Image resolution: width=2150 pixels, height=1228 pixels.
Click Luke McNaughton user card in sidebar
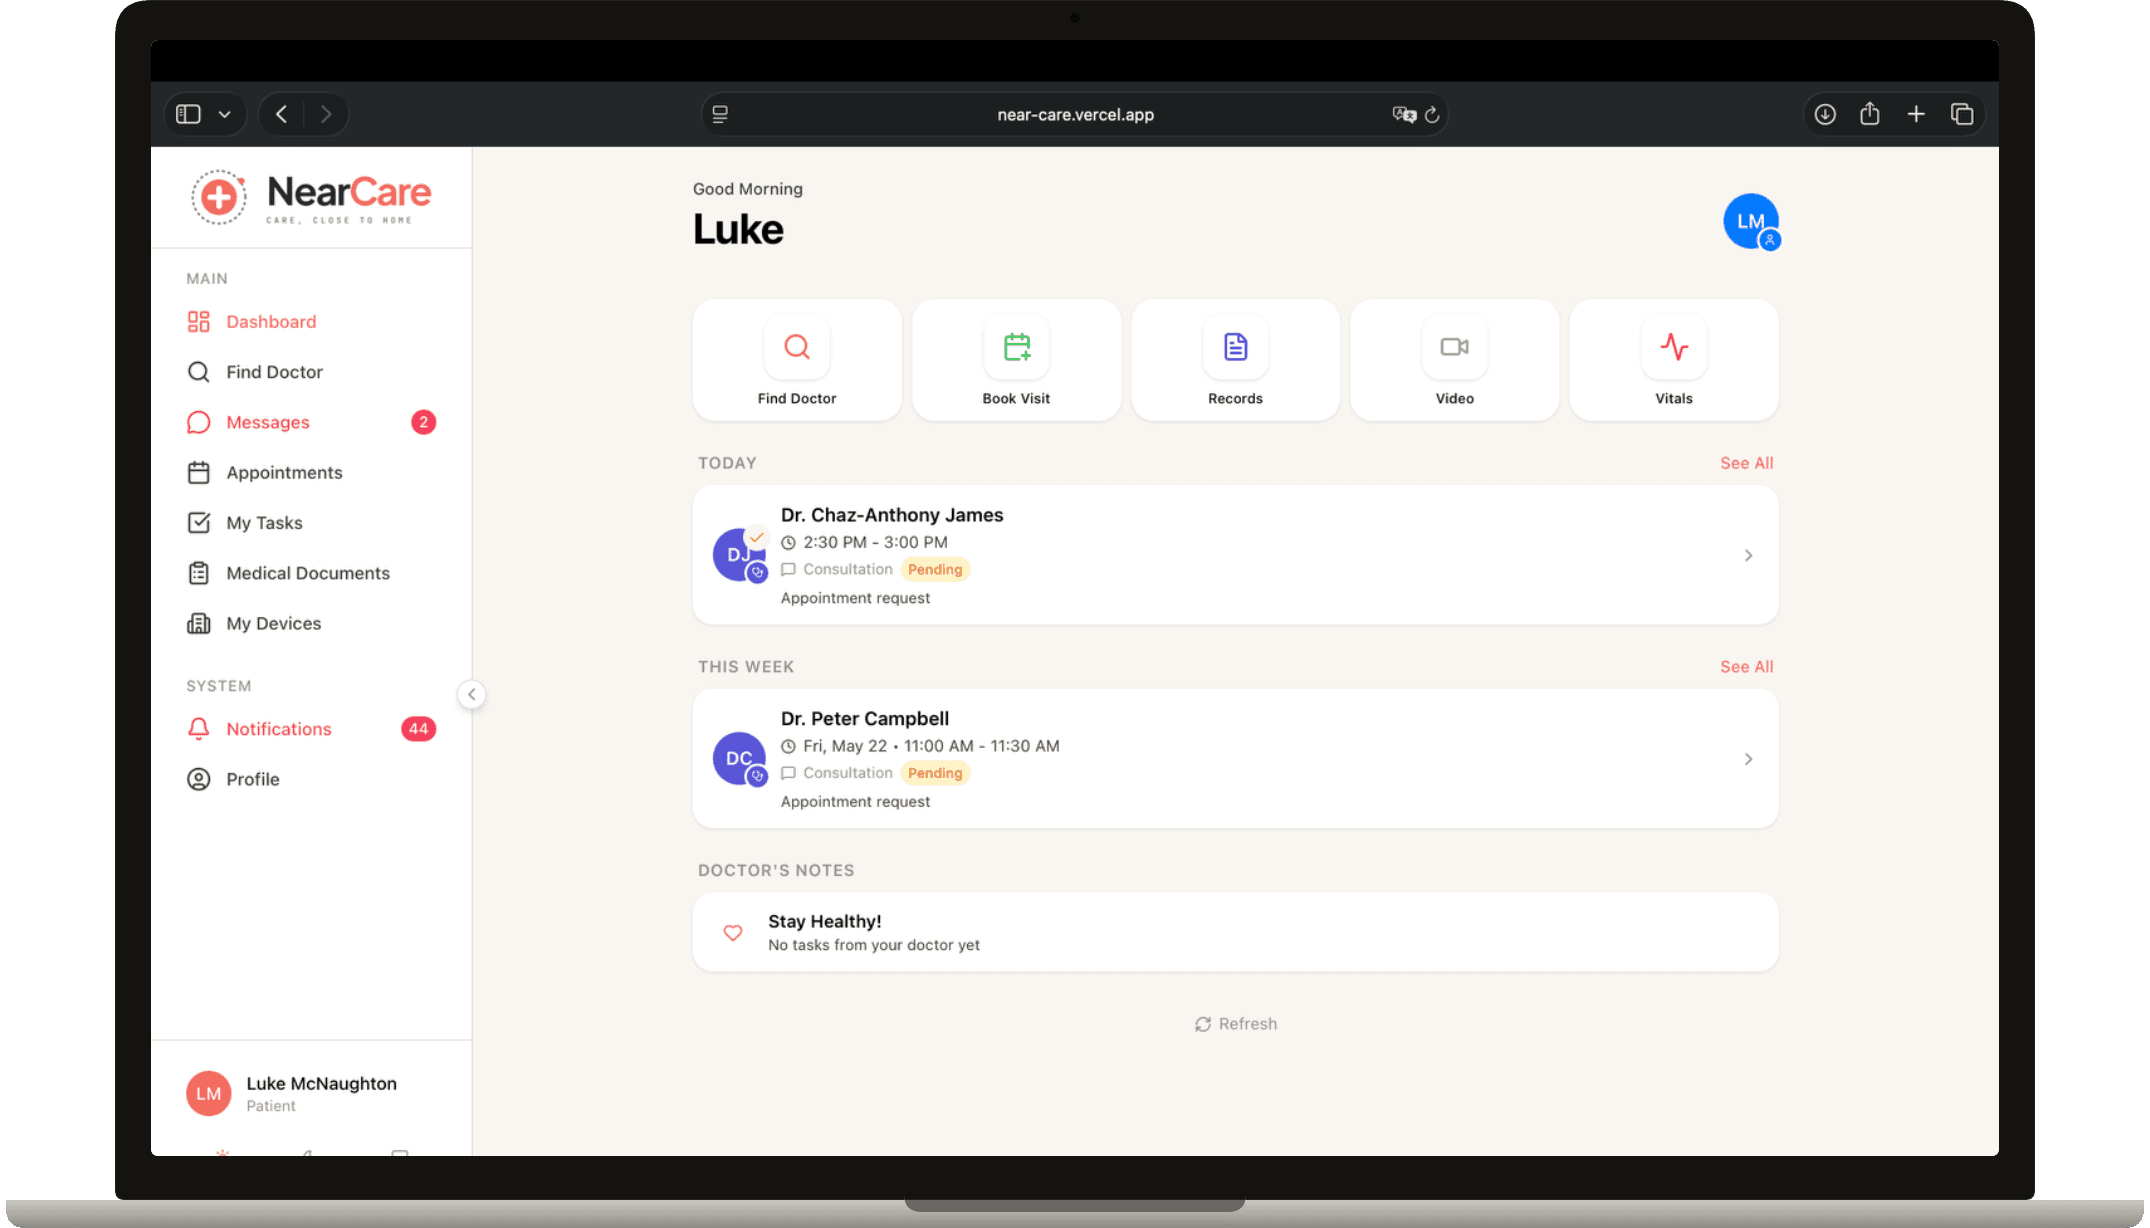[311, 1094]
